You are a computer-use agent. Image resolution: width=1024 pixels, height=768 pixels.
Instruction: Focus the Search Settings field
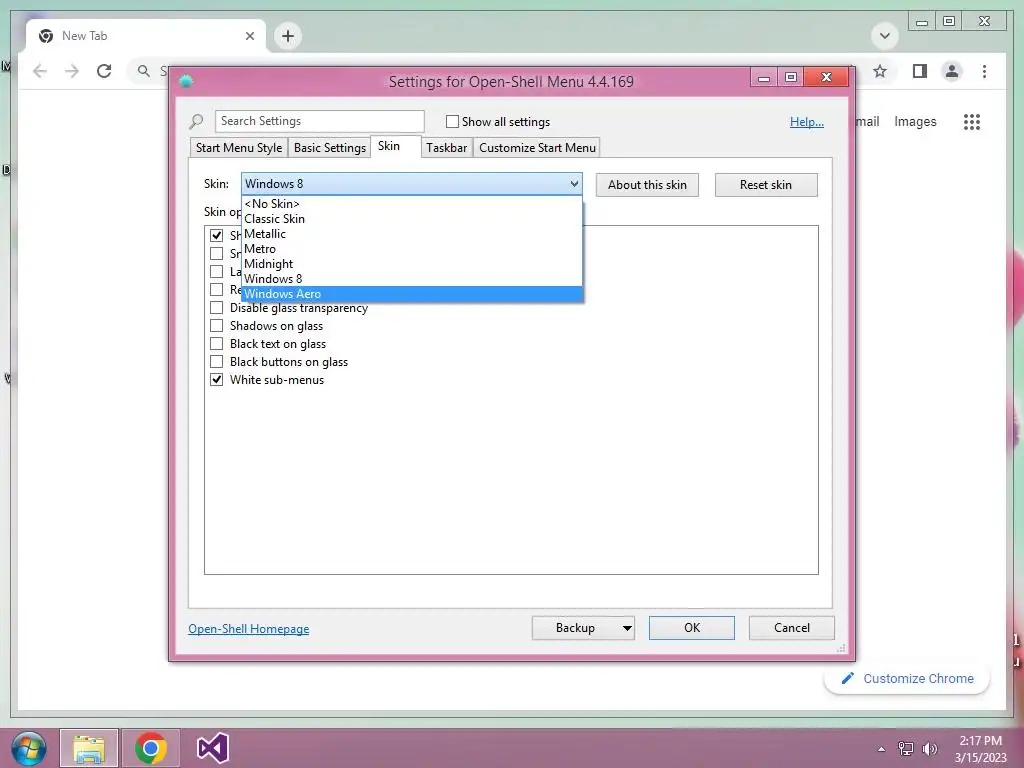click(x=319, y=121)
